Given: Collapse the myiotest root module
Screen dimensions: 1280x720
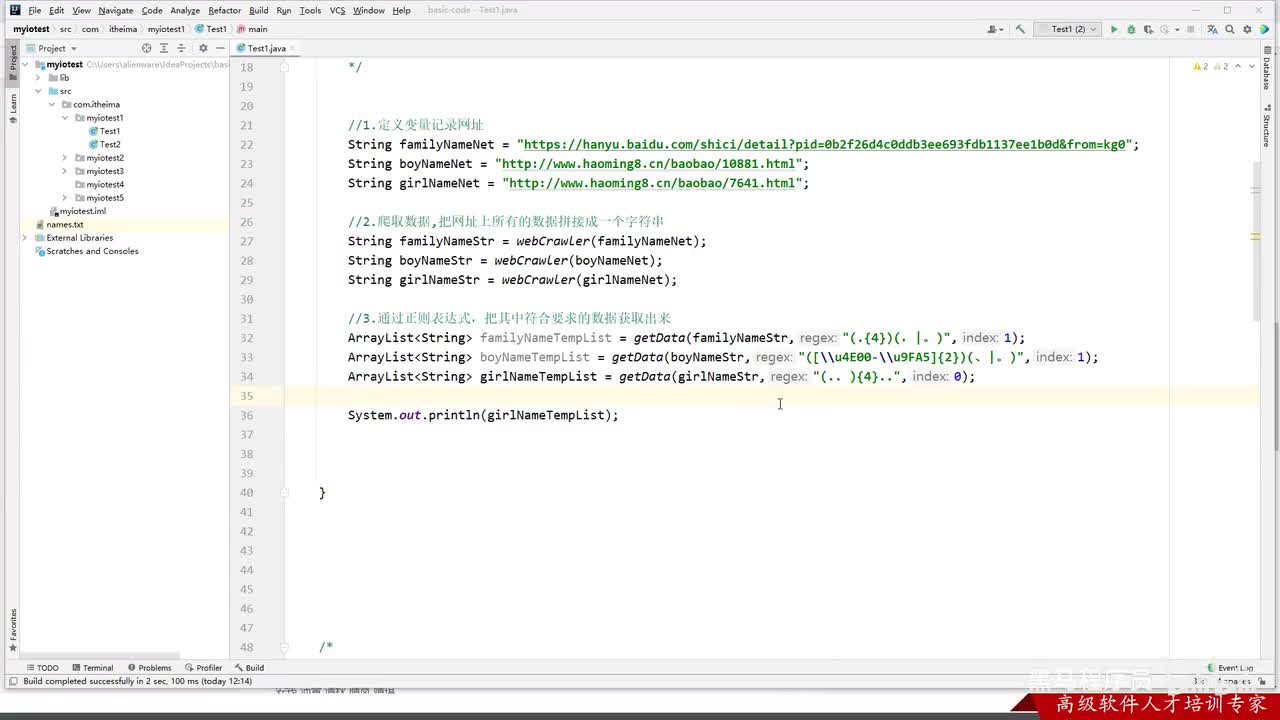Looking at the screenshot, I should [27, 64].
